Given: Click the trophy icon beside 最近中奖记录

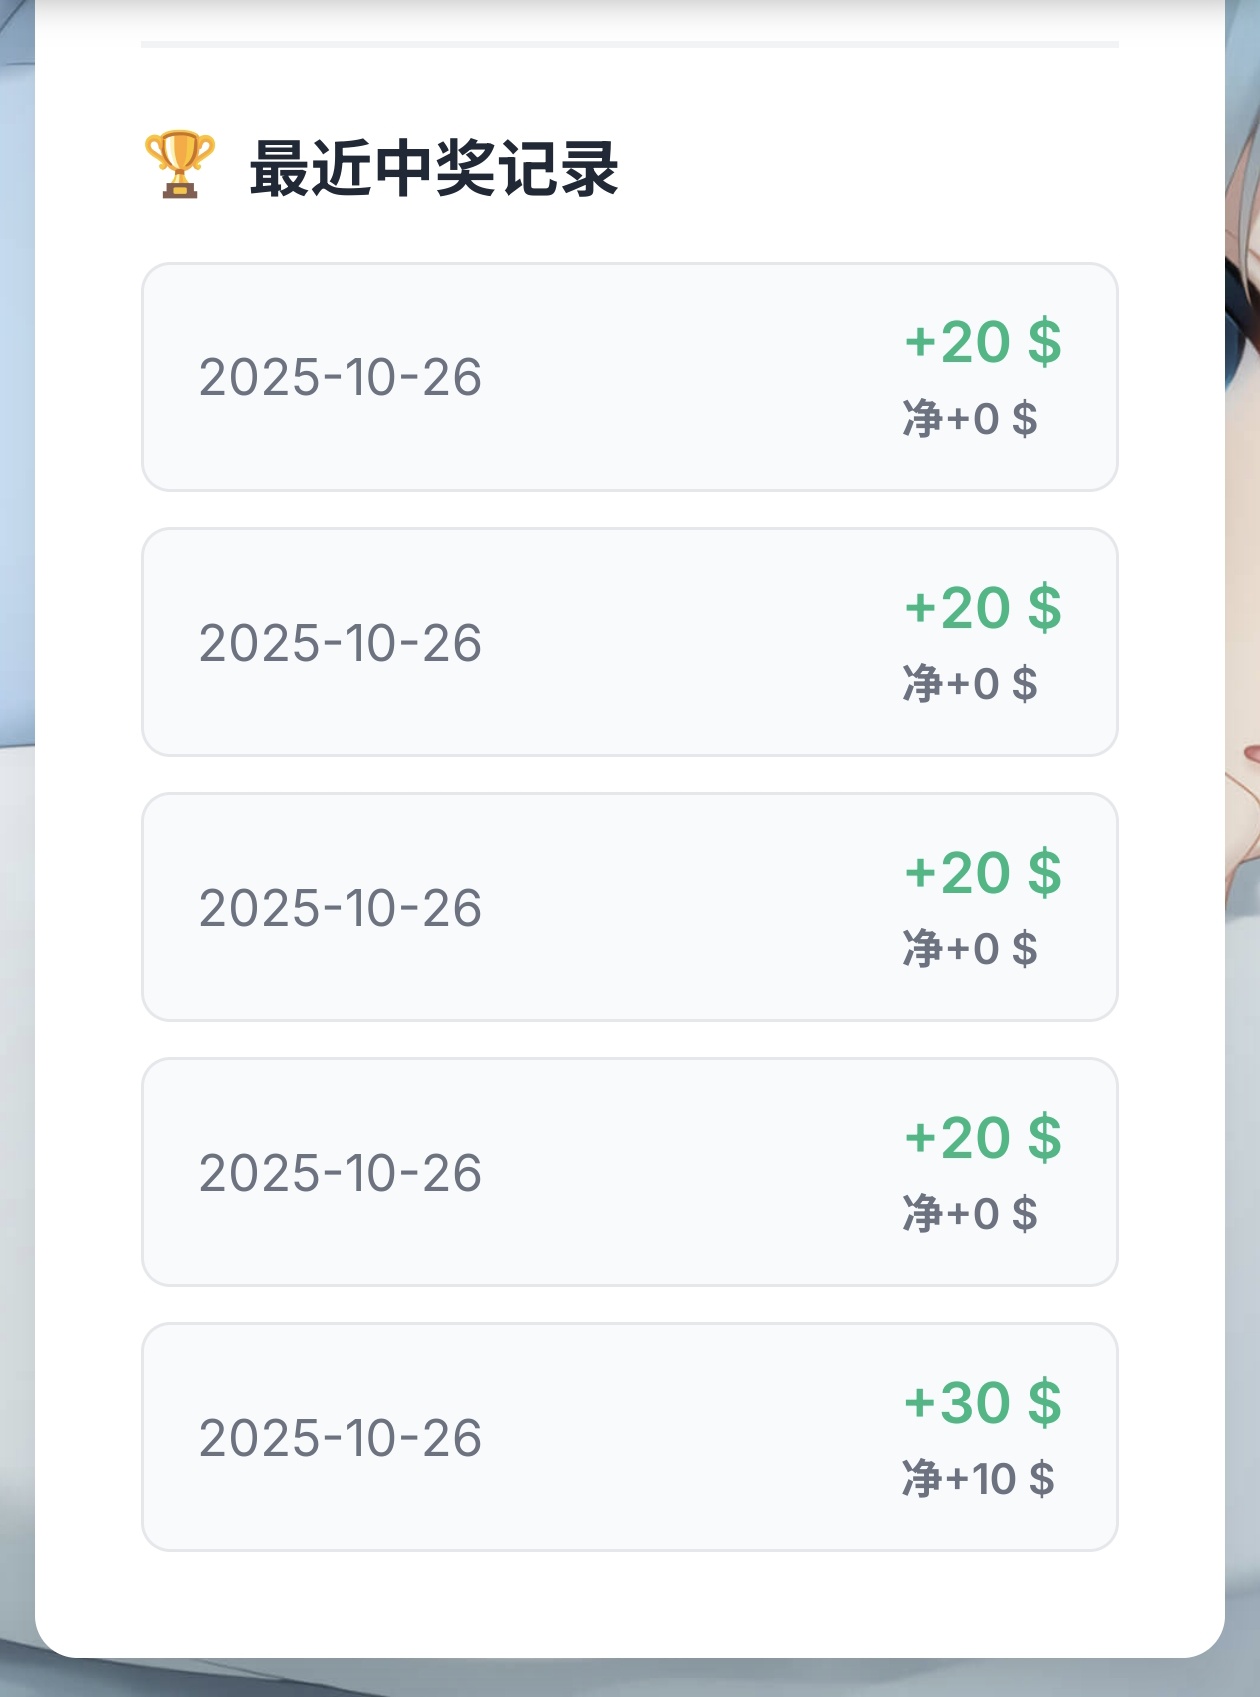Looking at the screenshot, I should pyautogui.click(x=180, y=165).
